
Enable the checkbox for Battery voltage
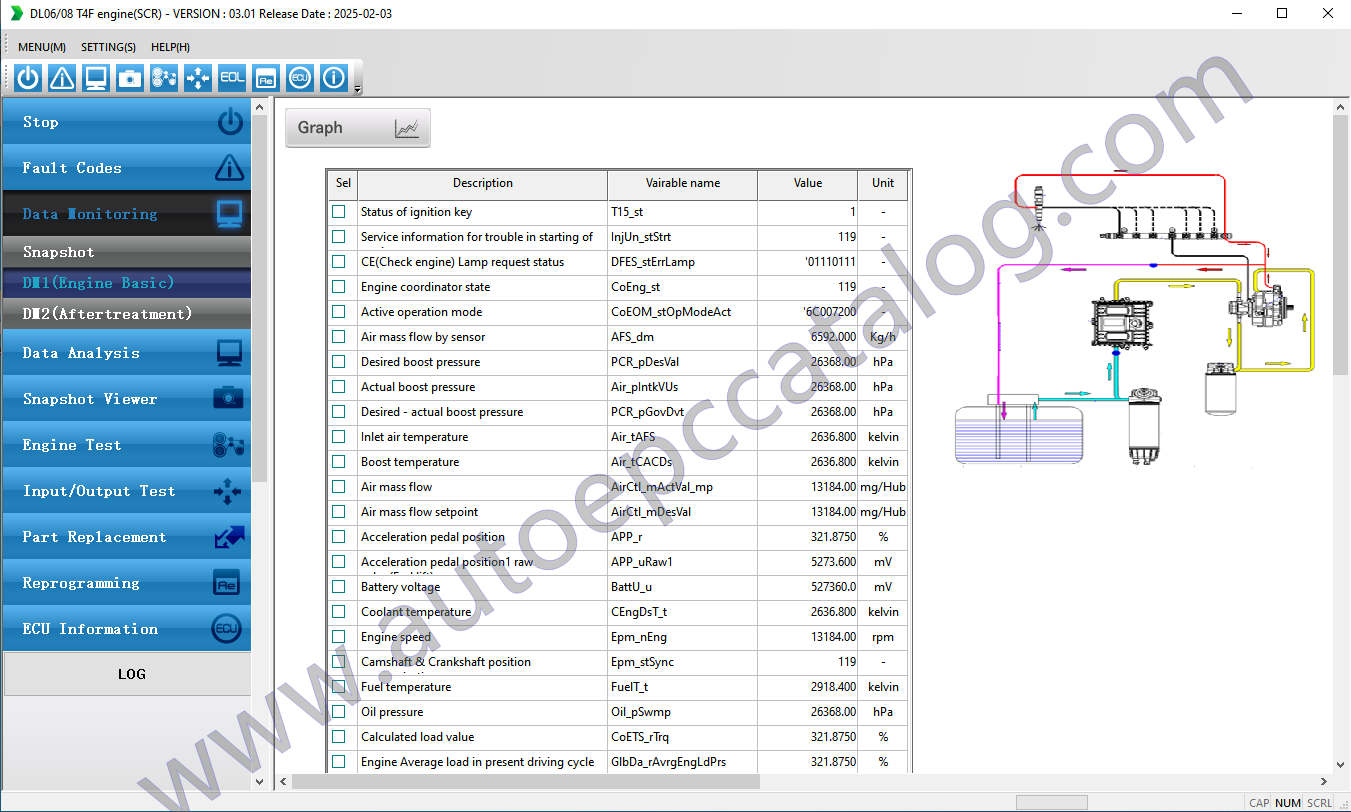(338, 587)
